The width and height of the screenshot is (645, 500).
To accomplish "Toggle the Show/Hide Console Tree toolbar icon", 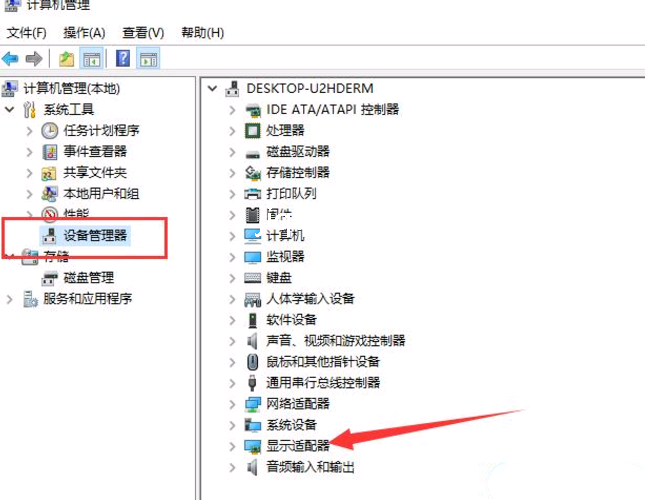I will click(92, 59).
